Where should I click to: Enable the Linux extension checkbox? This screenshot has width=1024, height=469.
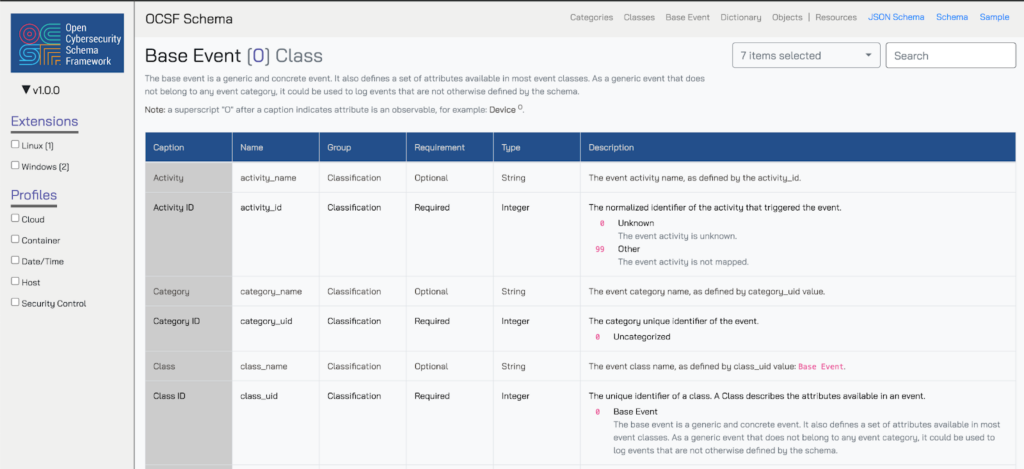click(x=15, y=145)
